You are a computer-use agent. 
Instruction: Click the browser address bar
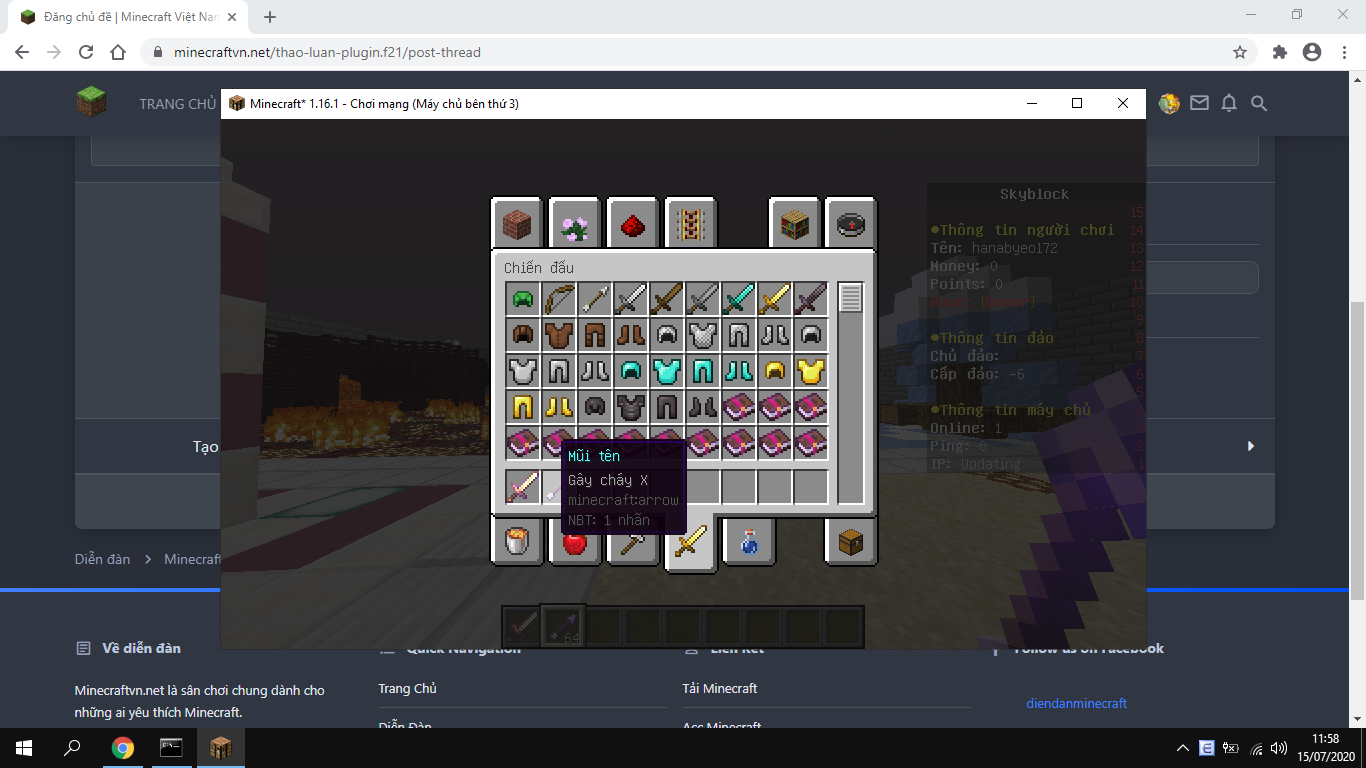tap(696, 52)
